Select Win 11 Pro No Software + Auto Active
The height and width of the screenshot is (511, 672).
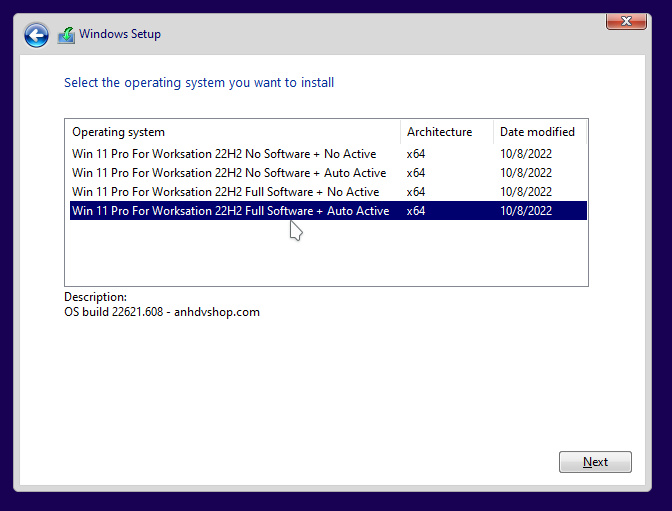point(229,173)
